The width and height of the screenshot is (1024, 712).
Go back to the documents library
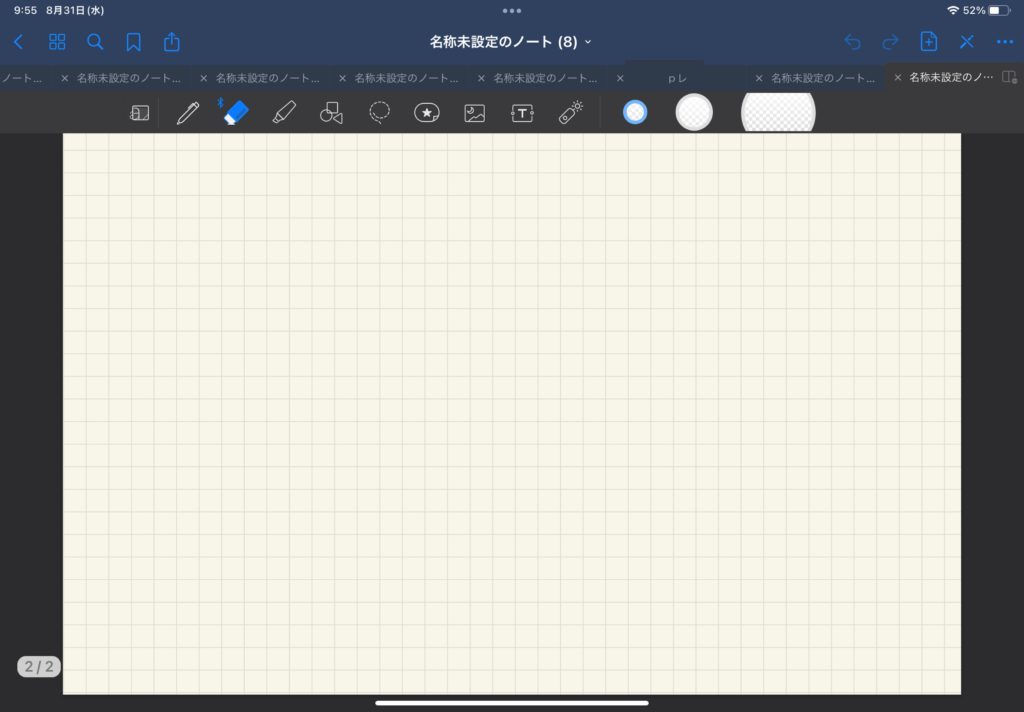pos(18,42)
